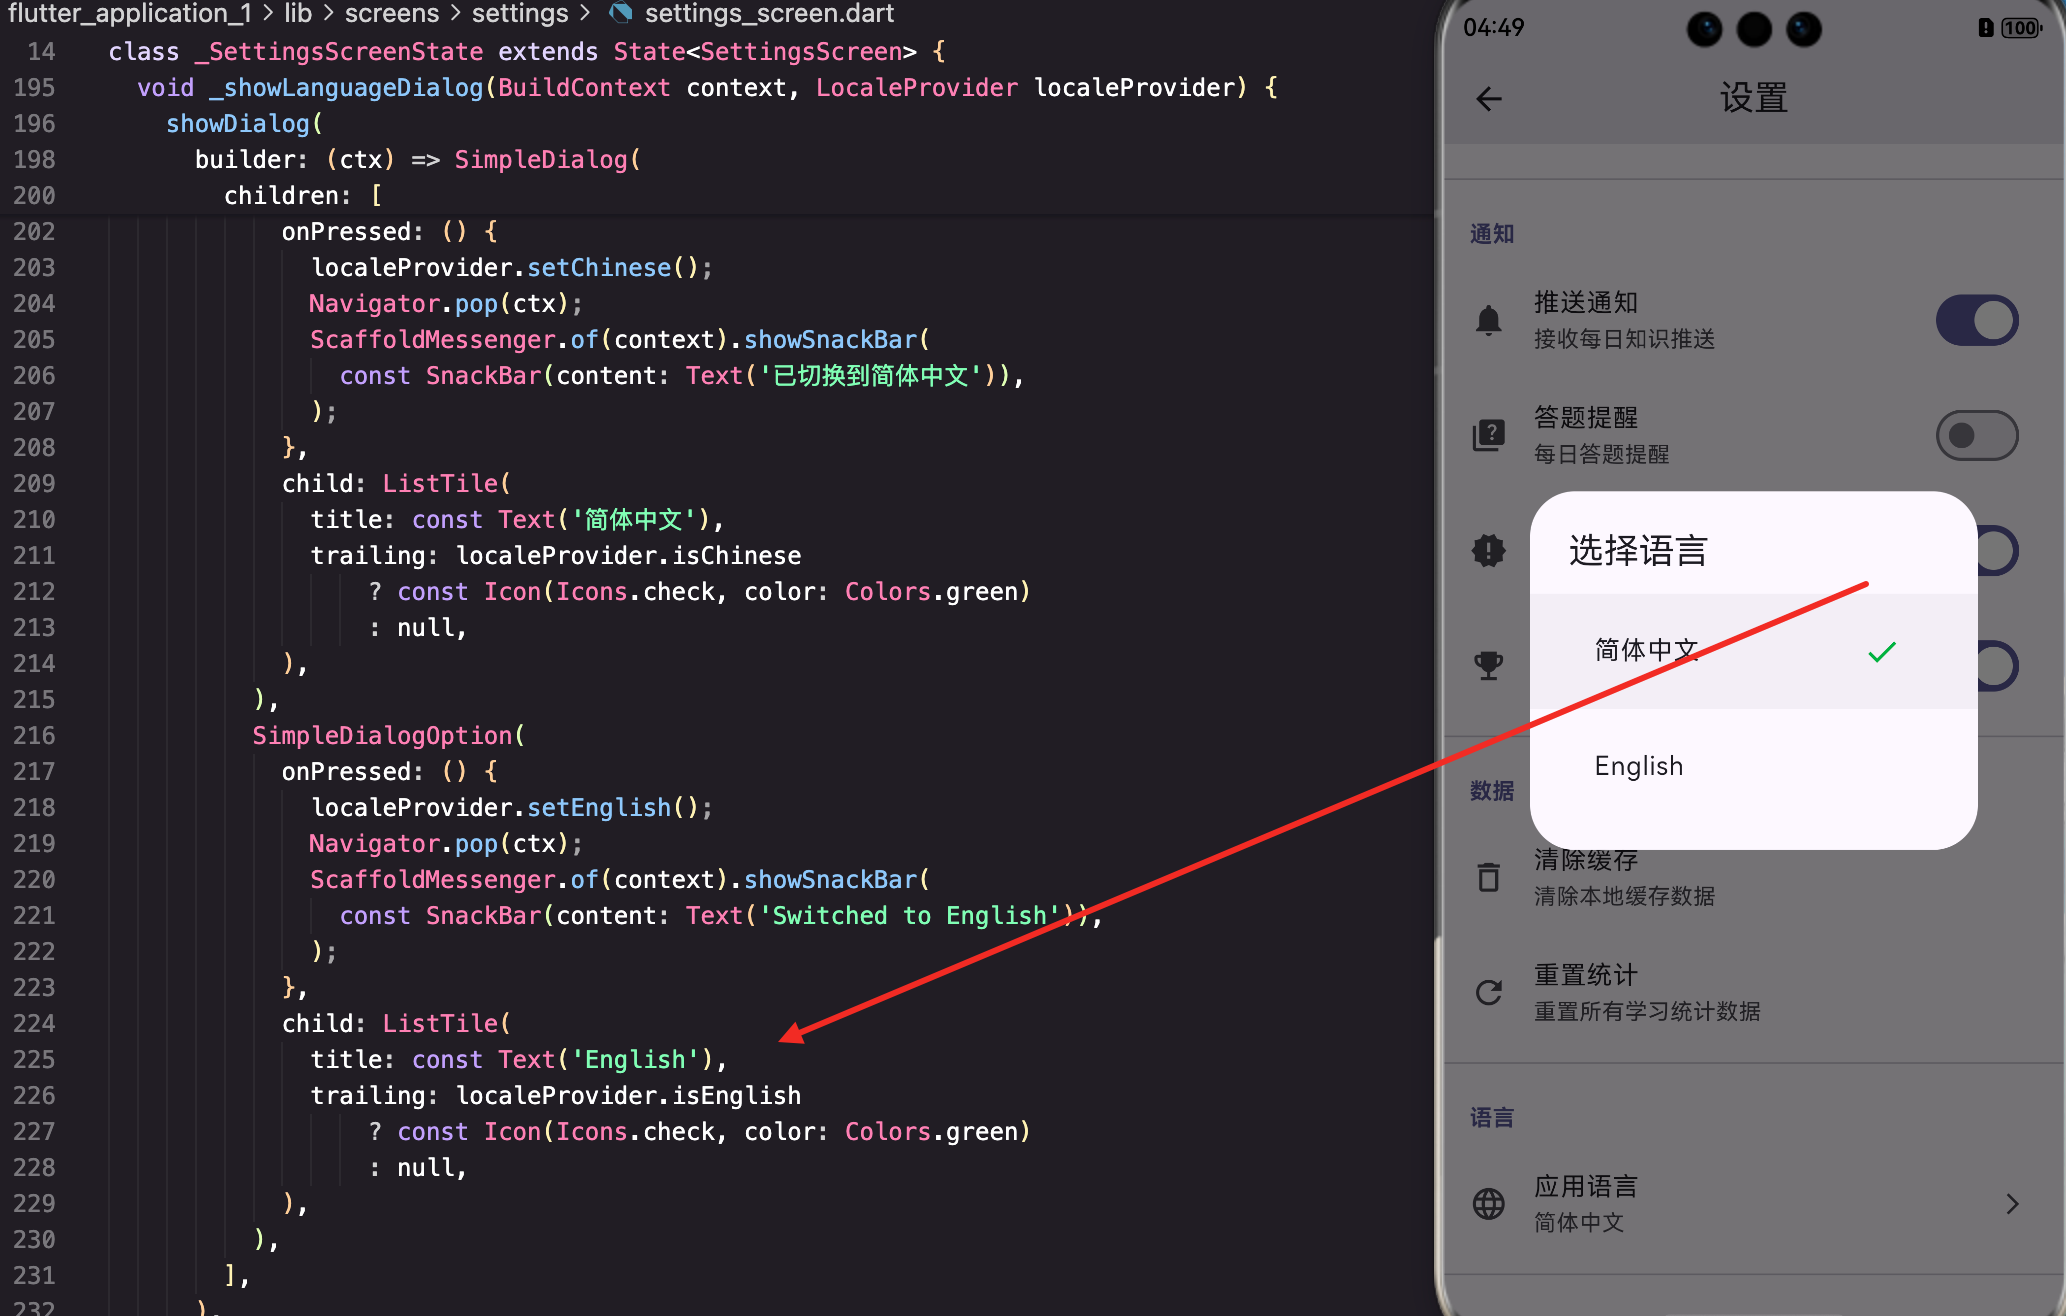Click the sticky _showLanguageDialog method line
This screenshot has width=2066, height=1316.
tap(707, 87)
